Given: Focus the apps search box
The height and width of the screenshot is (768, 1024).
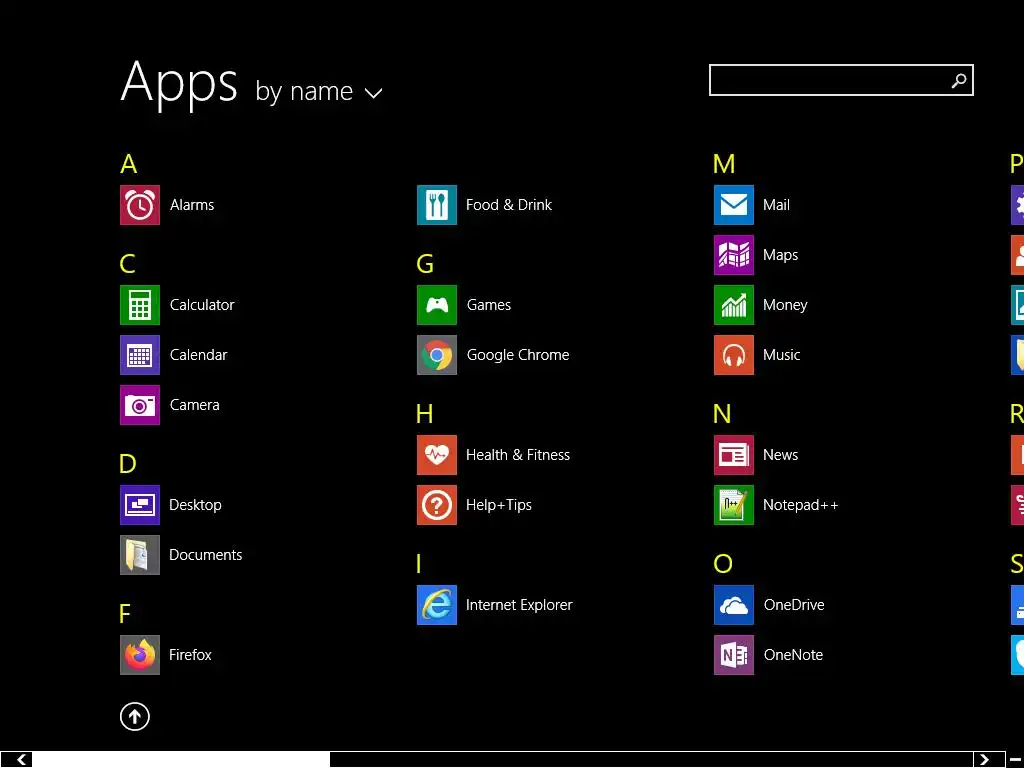Looking at the screenshot, I should pyautogui.click(x=841, y=80).
